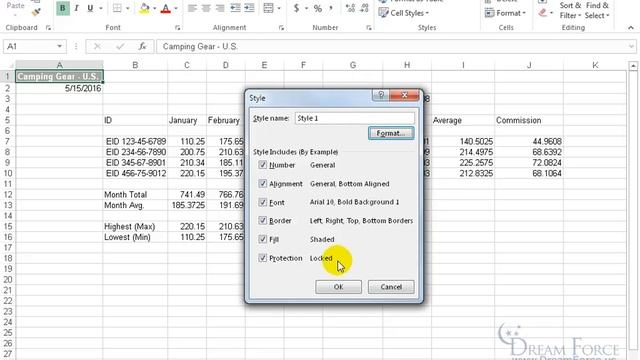Open Sort & Filter menu
Image resolution: width=640 pixels, height=360 pixels.
pos(570,10)
